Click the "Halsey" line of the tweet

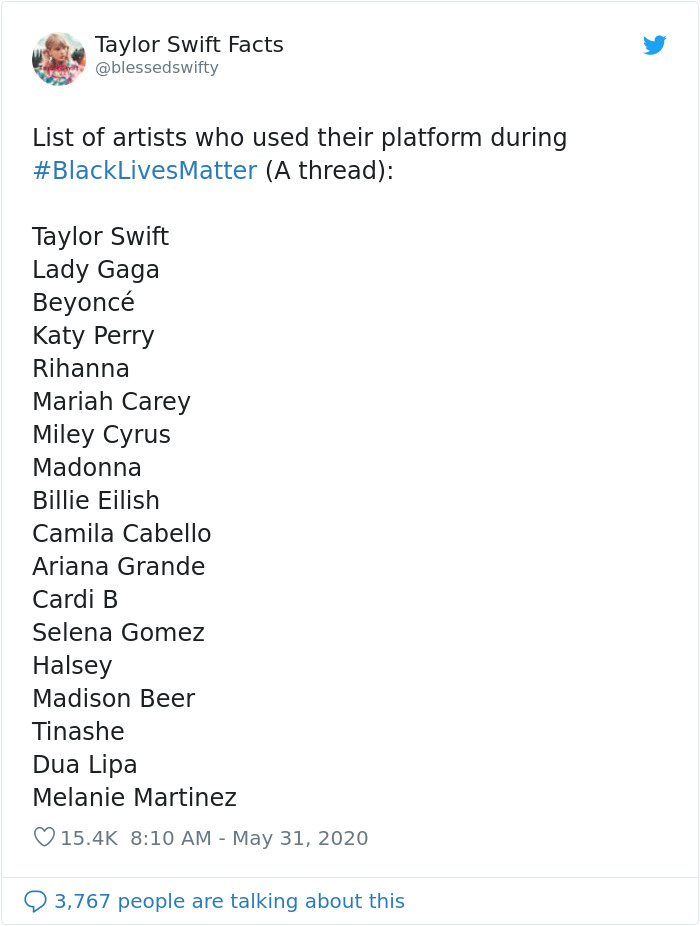coord(72,666)
